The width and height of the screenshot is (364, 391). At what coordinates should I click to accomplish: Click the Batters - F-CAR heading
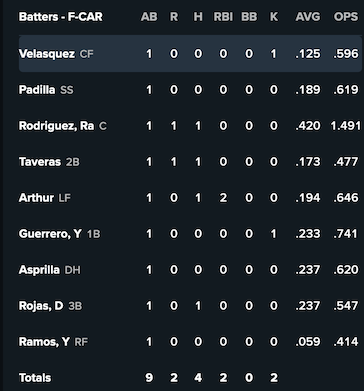[61, 17]
